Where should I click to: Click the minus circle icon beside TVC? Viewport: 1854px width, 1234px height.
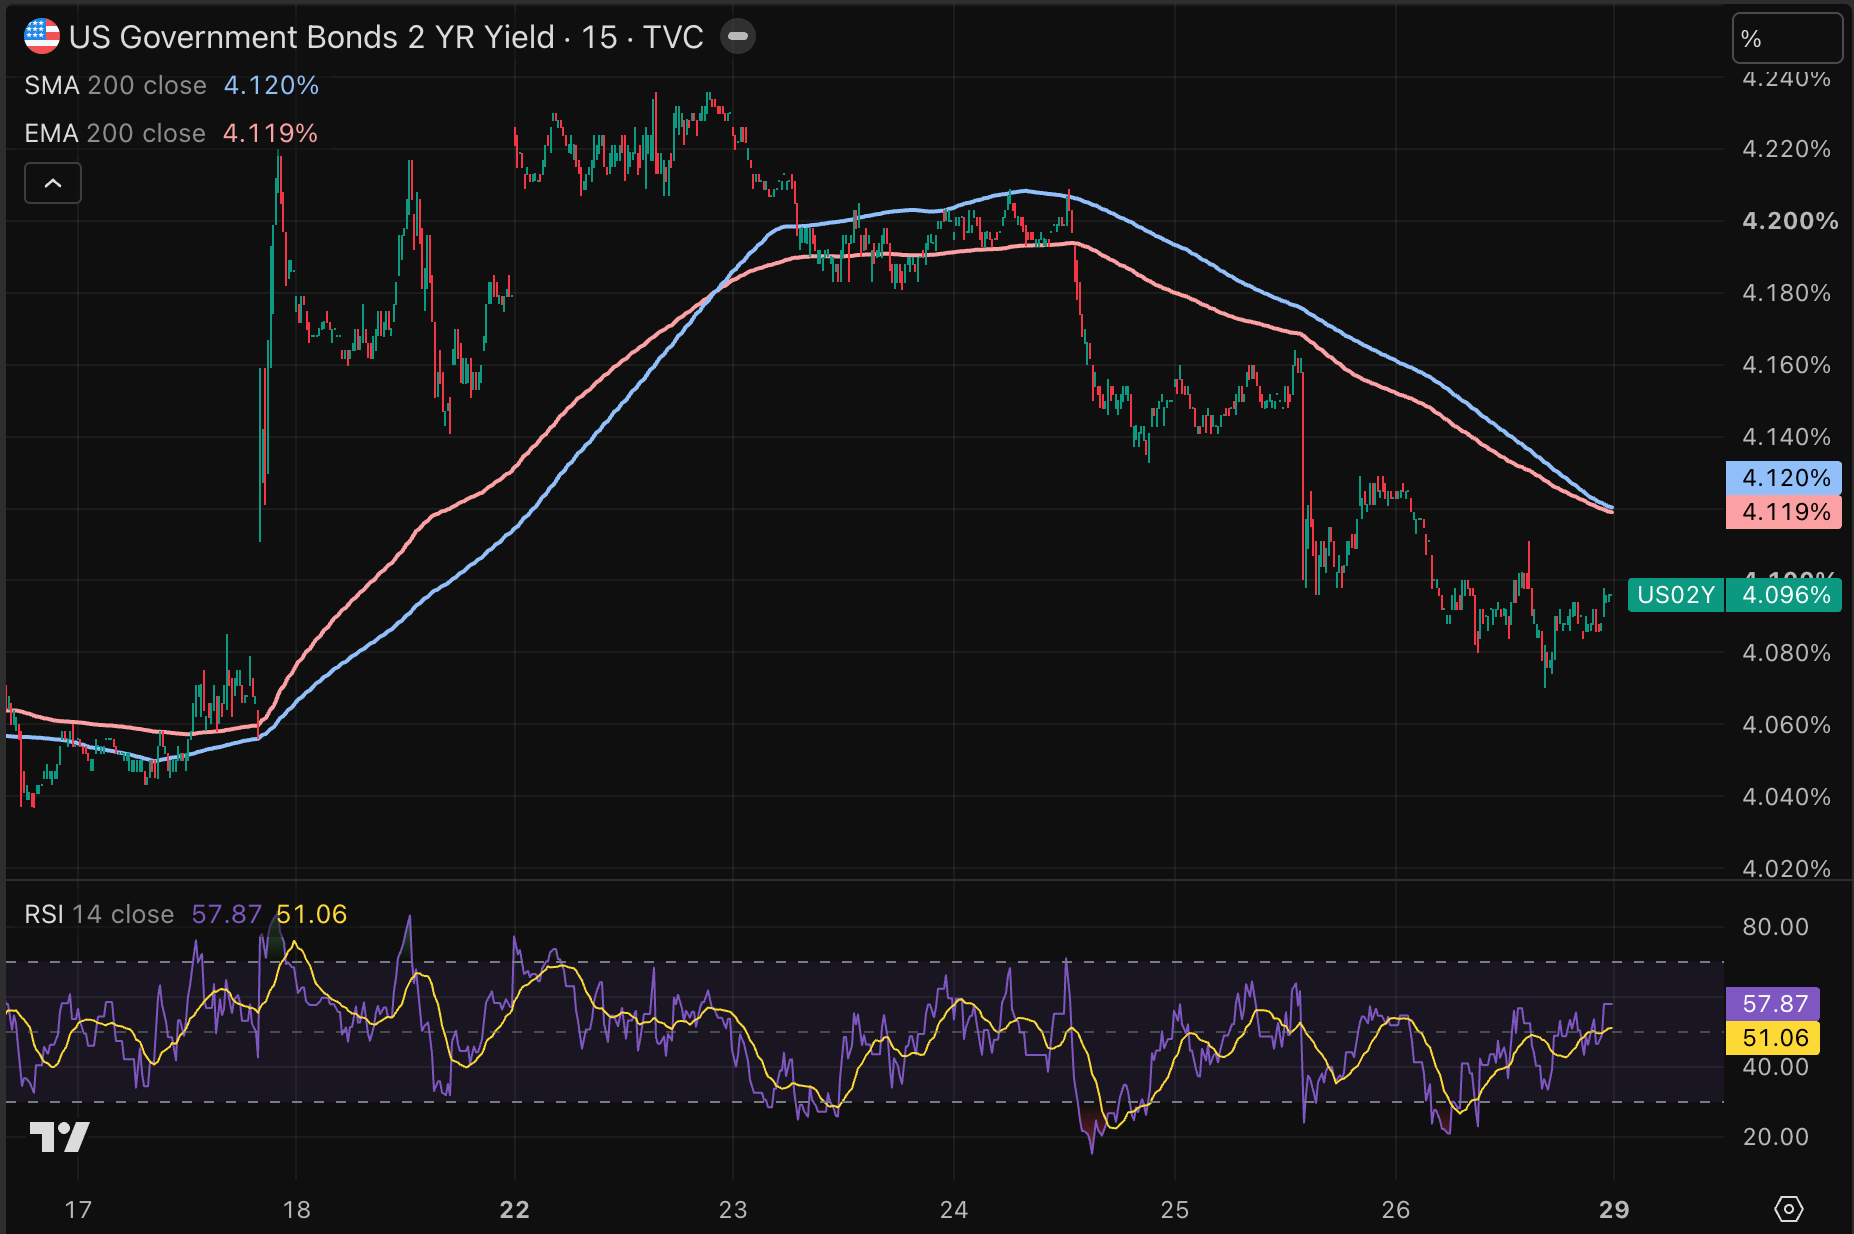(738, 37)
